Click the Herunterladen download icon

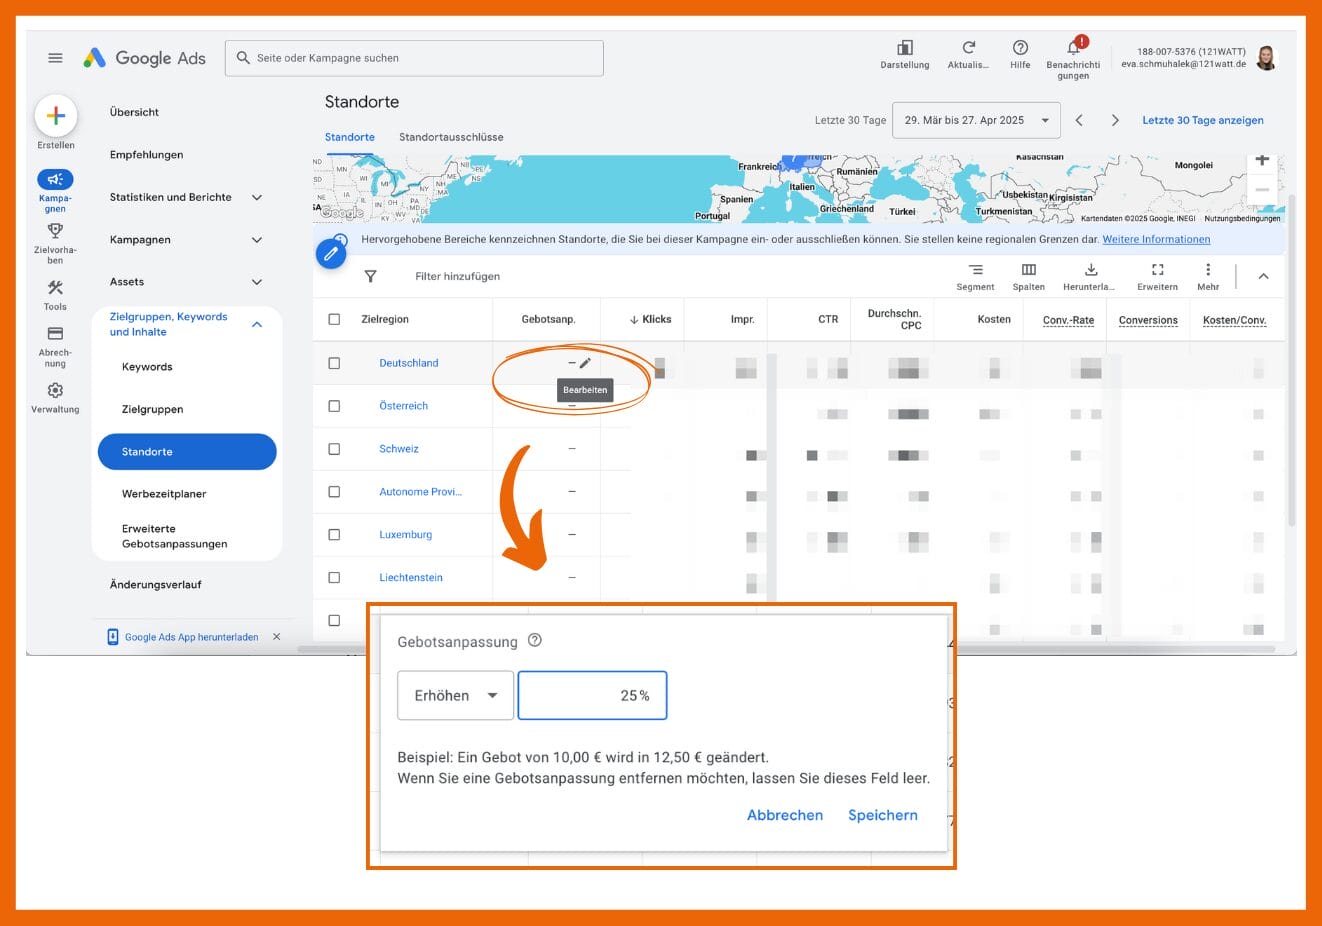pyautogui.click(x=1091, y=270)
